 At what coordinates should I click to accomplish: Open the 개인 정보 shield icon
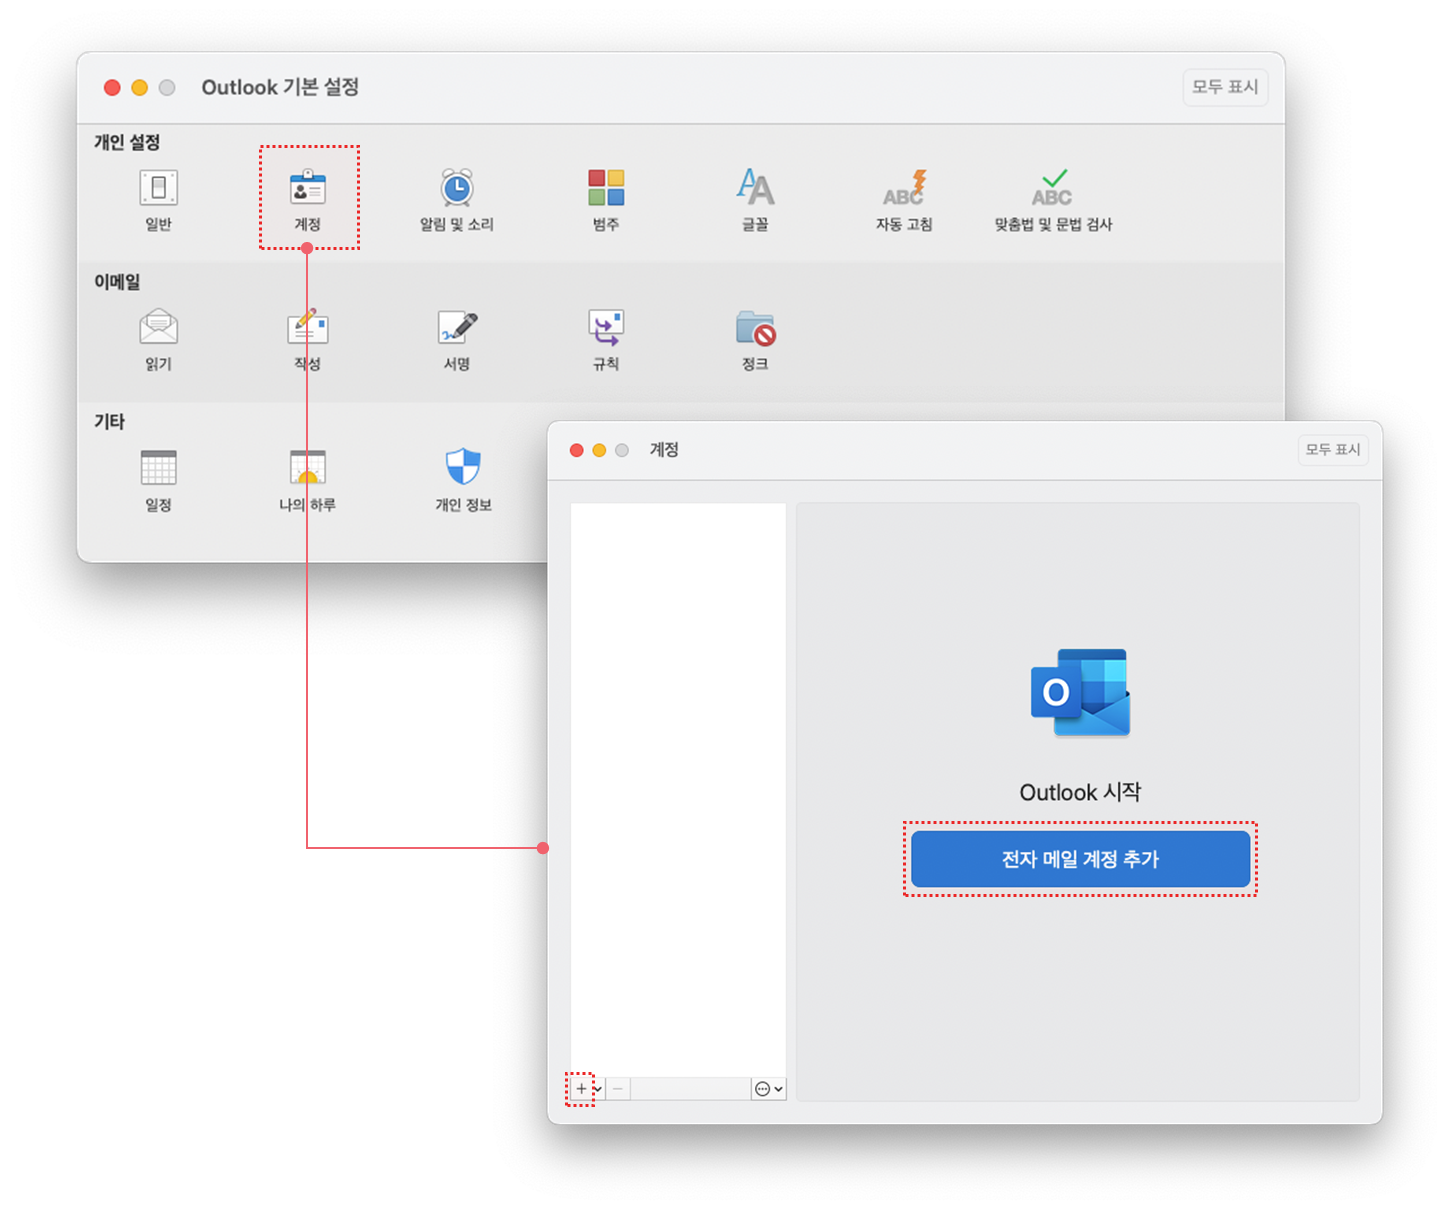463,468
